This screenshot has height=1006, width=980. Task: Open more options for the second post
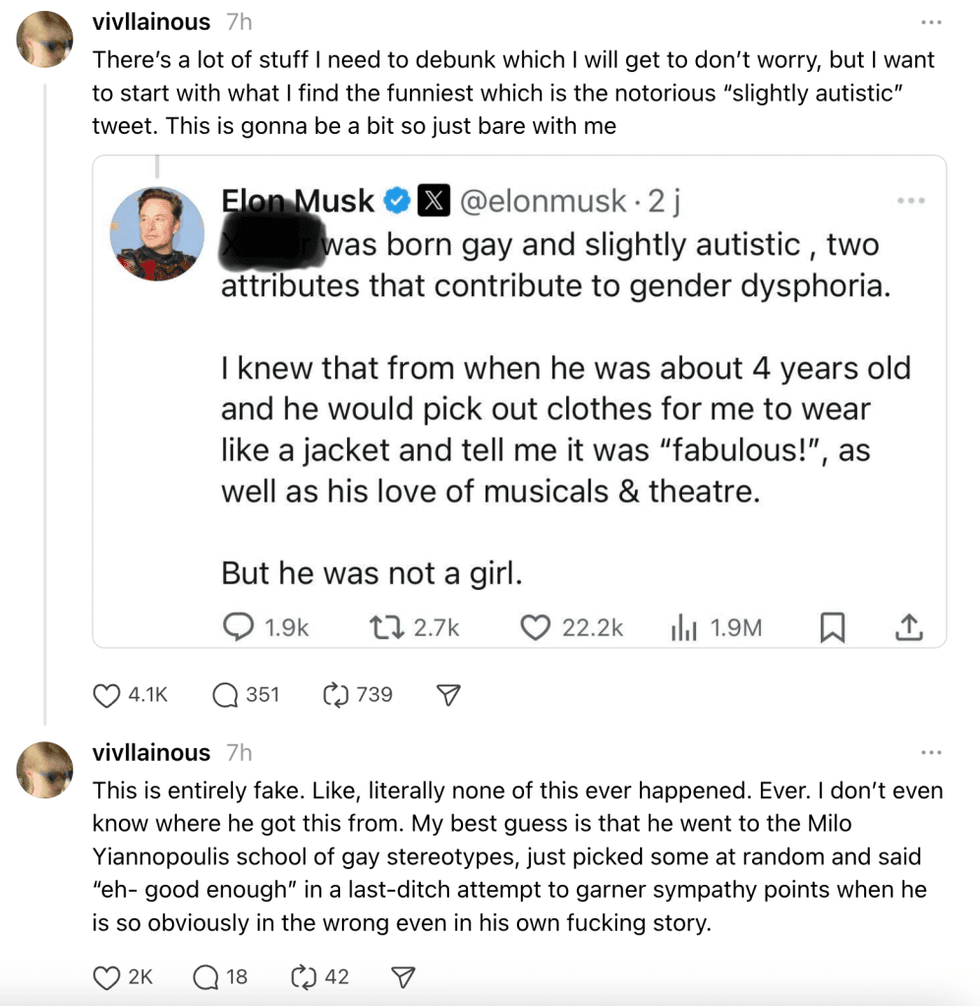[x=932, y=753]
